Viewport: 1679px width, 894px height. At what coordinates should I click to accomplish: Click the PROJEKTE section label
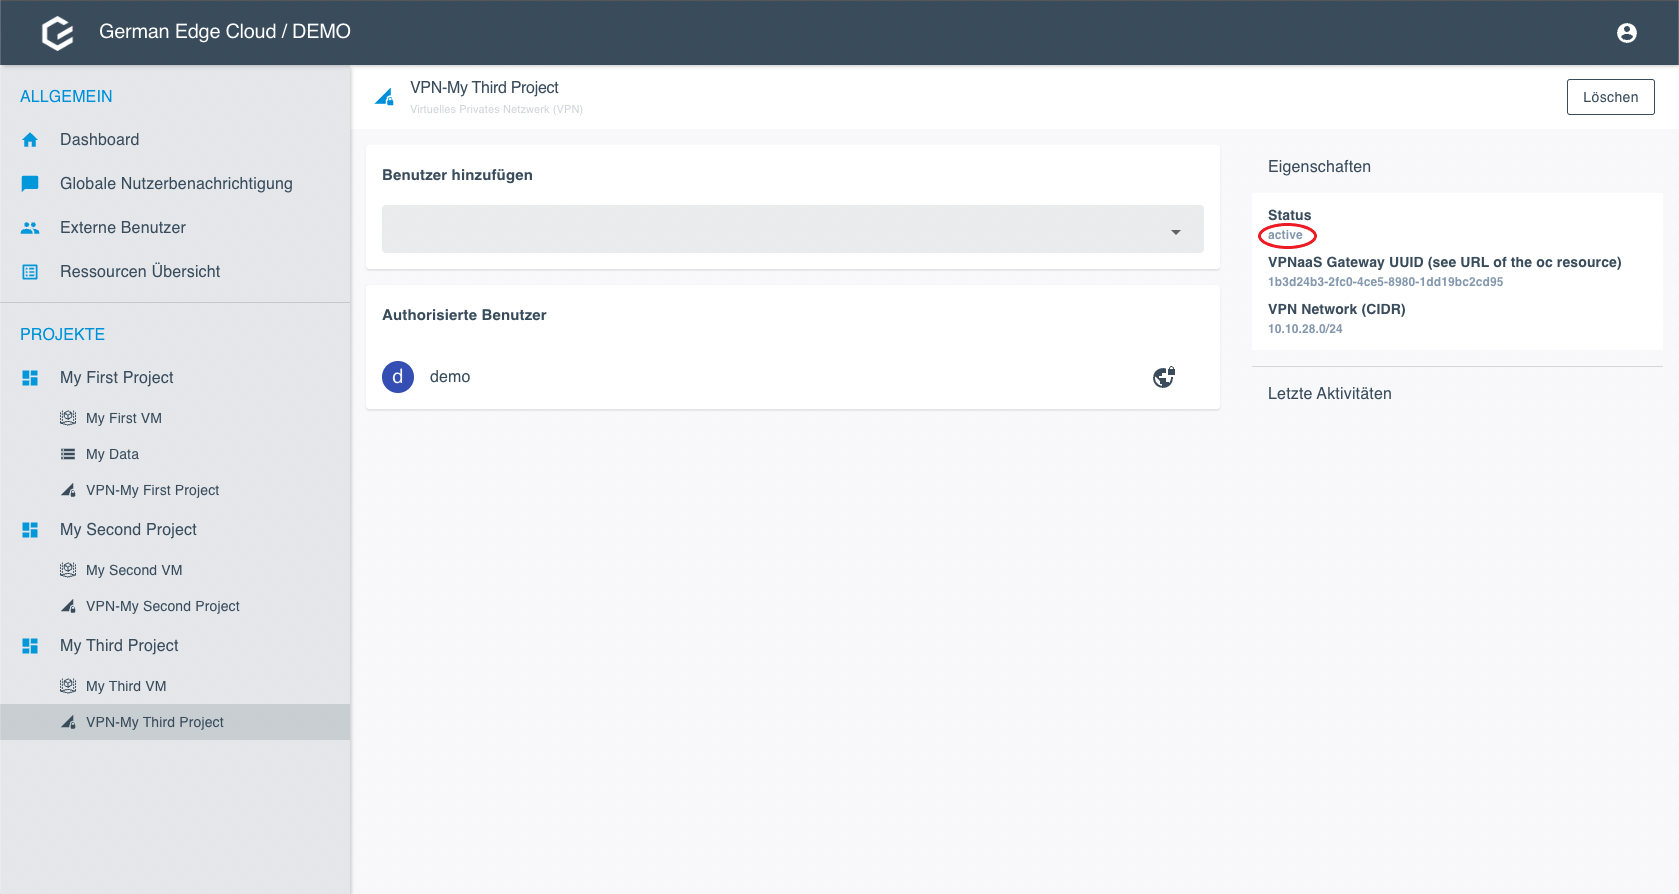(x=62, y=335)
